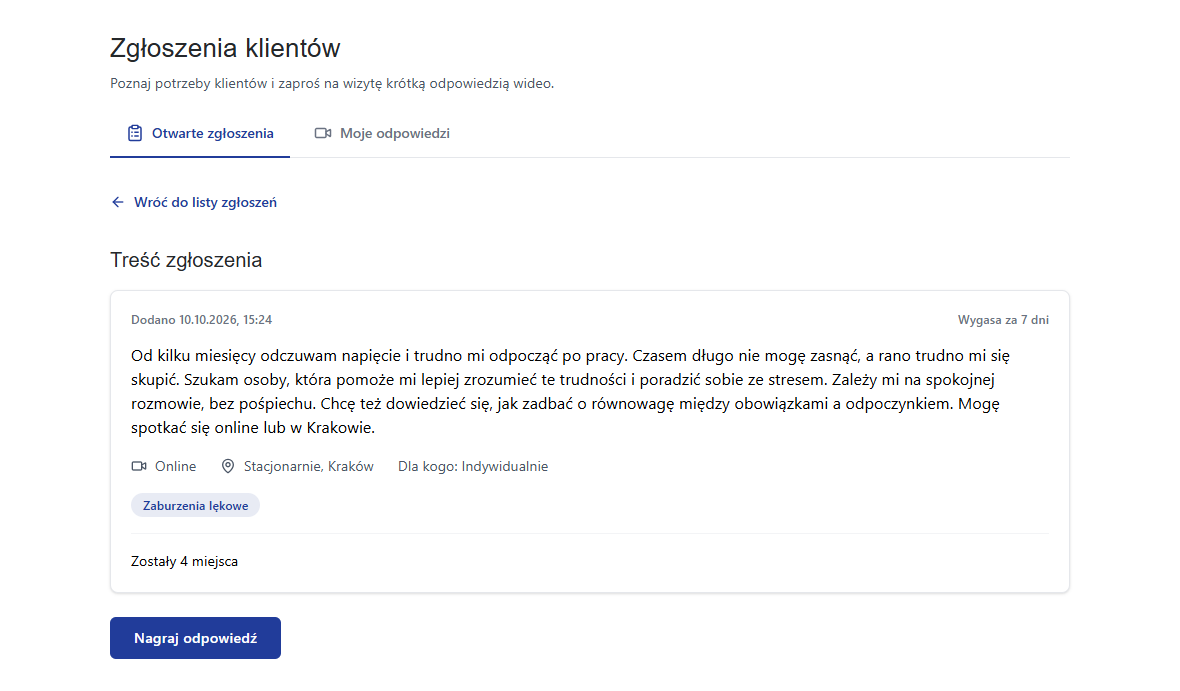Go back via Wróć do listy zgłoszeń link
The image size is (1180, 691).
193,202
